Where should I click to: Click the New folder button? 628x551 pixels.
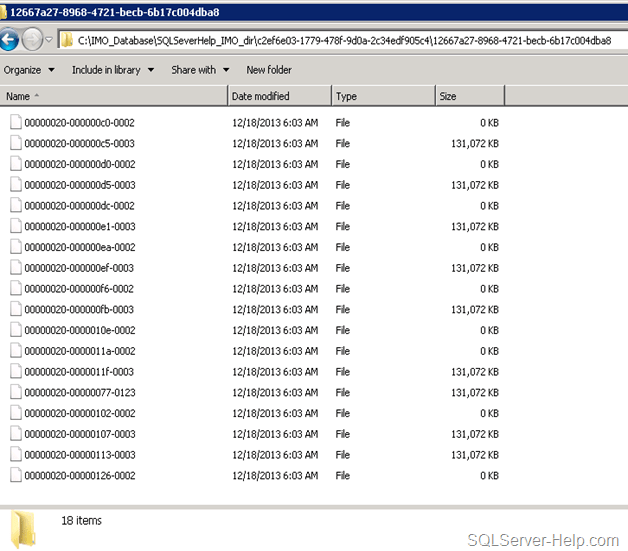pyautogui.click(x=269, y=70)
